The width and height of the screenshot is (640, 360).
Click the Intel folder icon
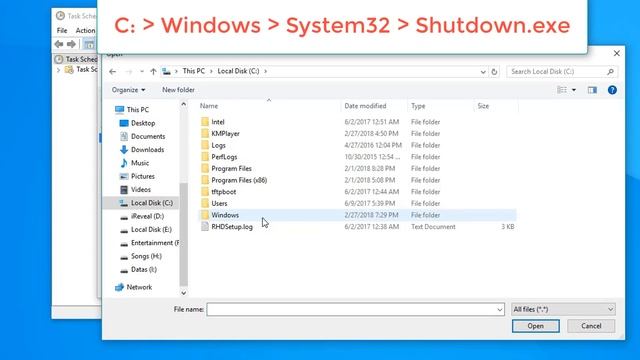[205, 122]
